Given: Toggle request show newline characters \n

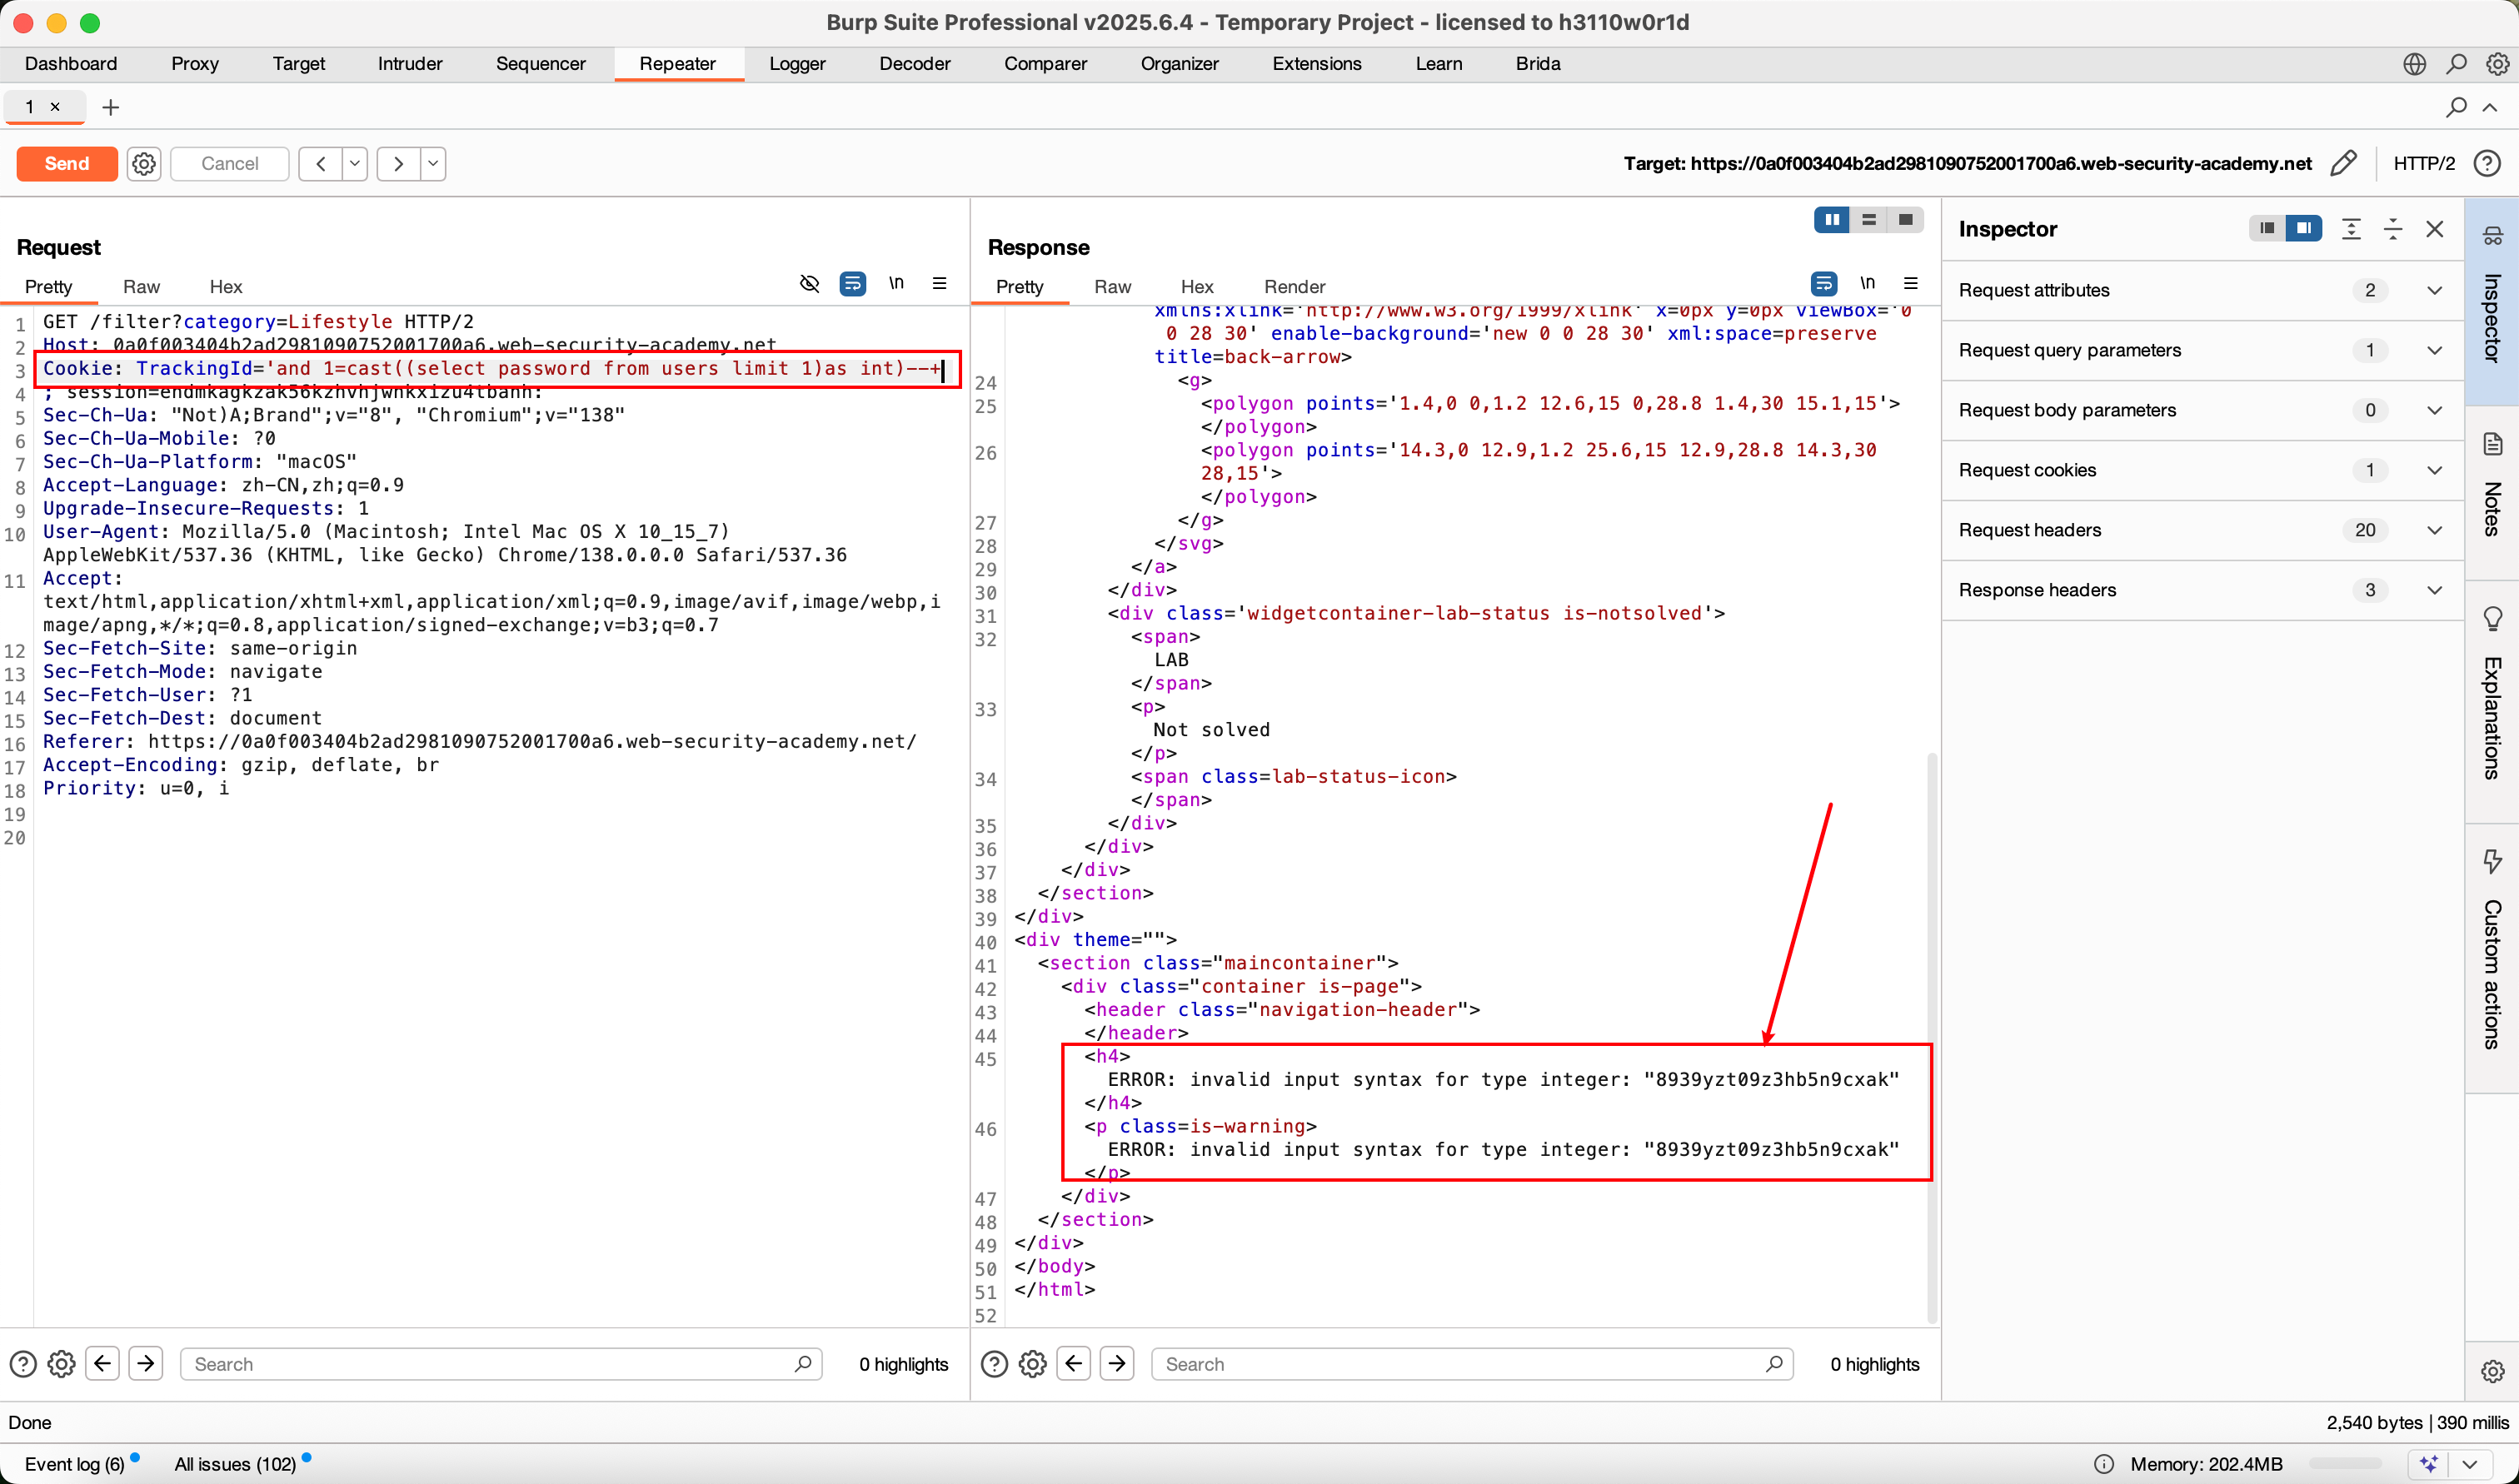Looking at the screenshot, I should pyautogui.click(x=896, y=283).
